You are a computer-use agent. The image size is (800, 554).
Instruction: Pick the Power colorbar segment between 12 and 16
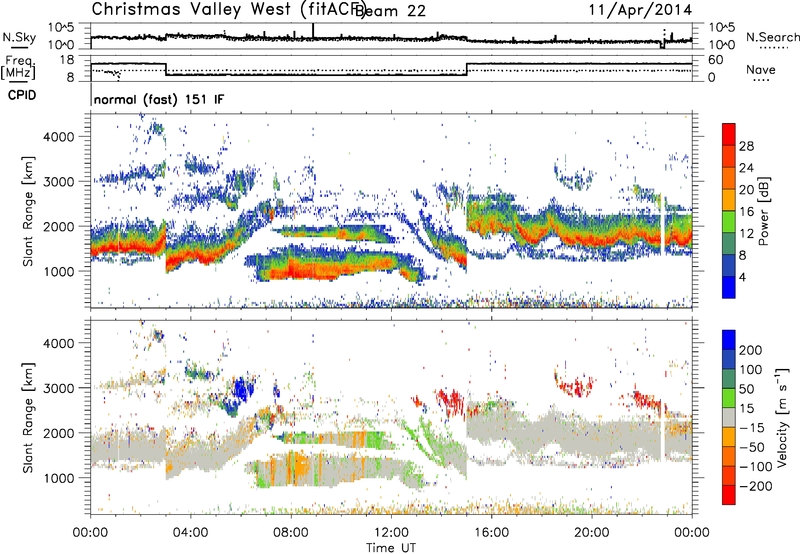729,221
